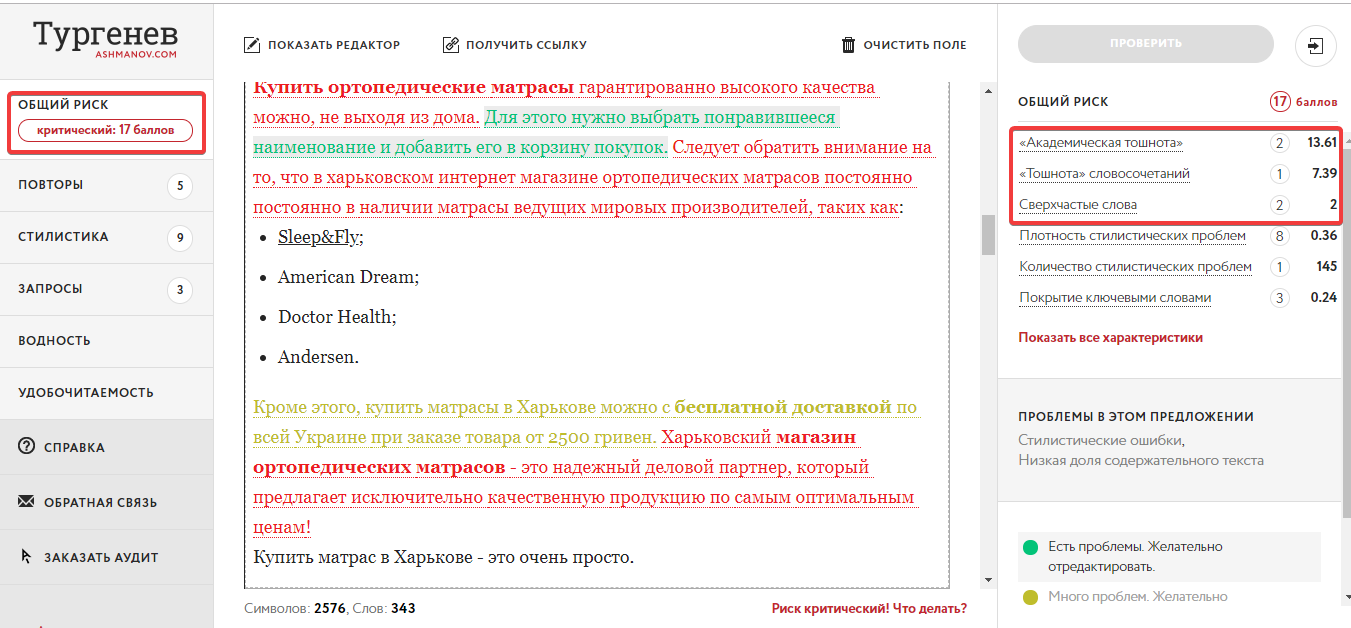Click the Проблемы в этом предложении heading
Viewport: 1351px width, 628px height.
[1136, 417]
